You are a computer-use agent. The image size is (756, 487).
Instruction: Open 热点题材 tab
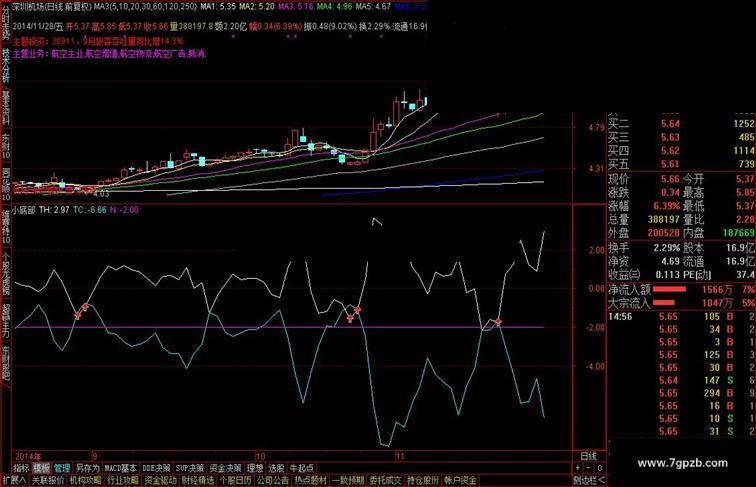click(311, 480)
